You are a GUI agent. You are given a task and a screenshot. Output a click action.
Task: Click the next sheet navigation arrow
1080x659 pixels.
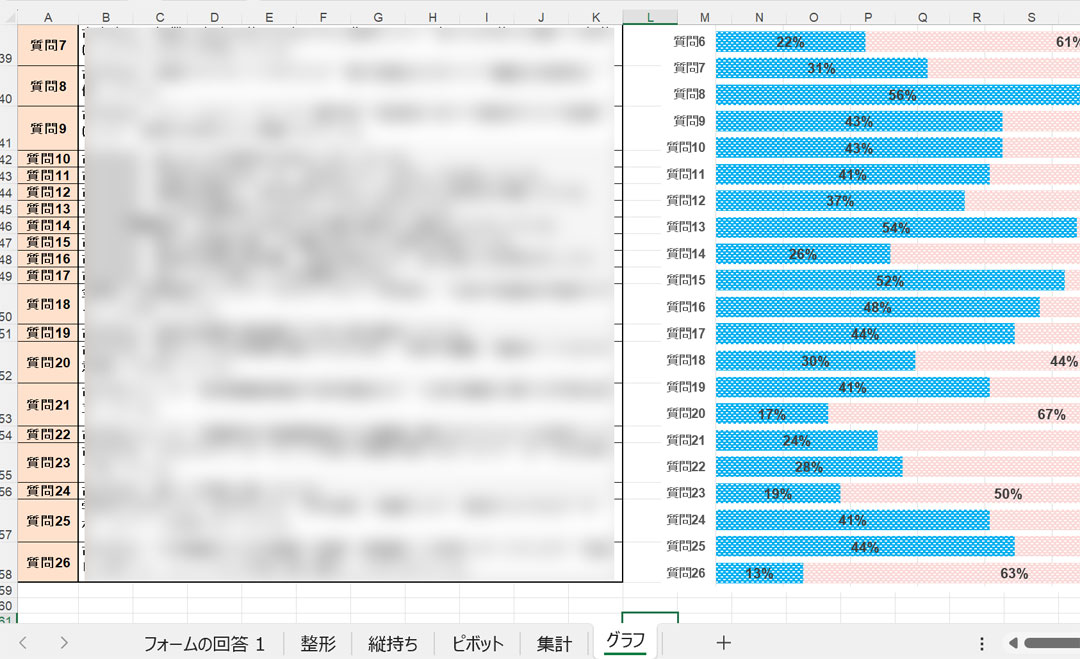pyautogui.click(x=64, y=643)
